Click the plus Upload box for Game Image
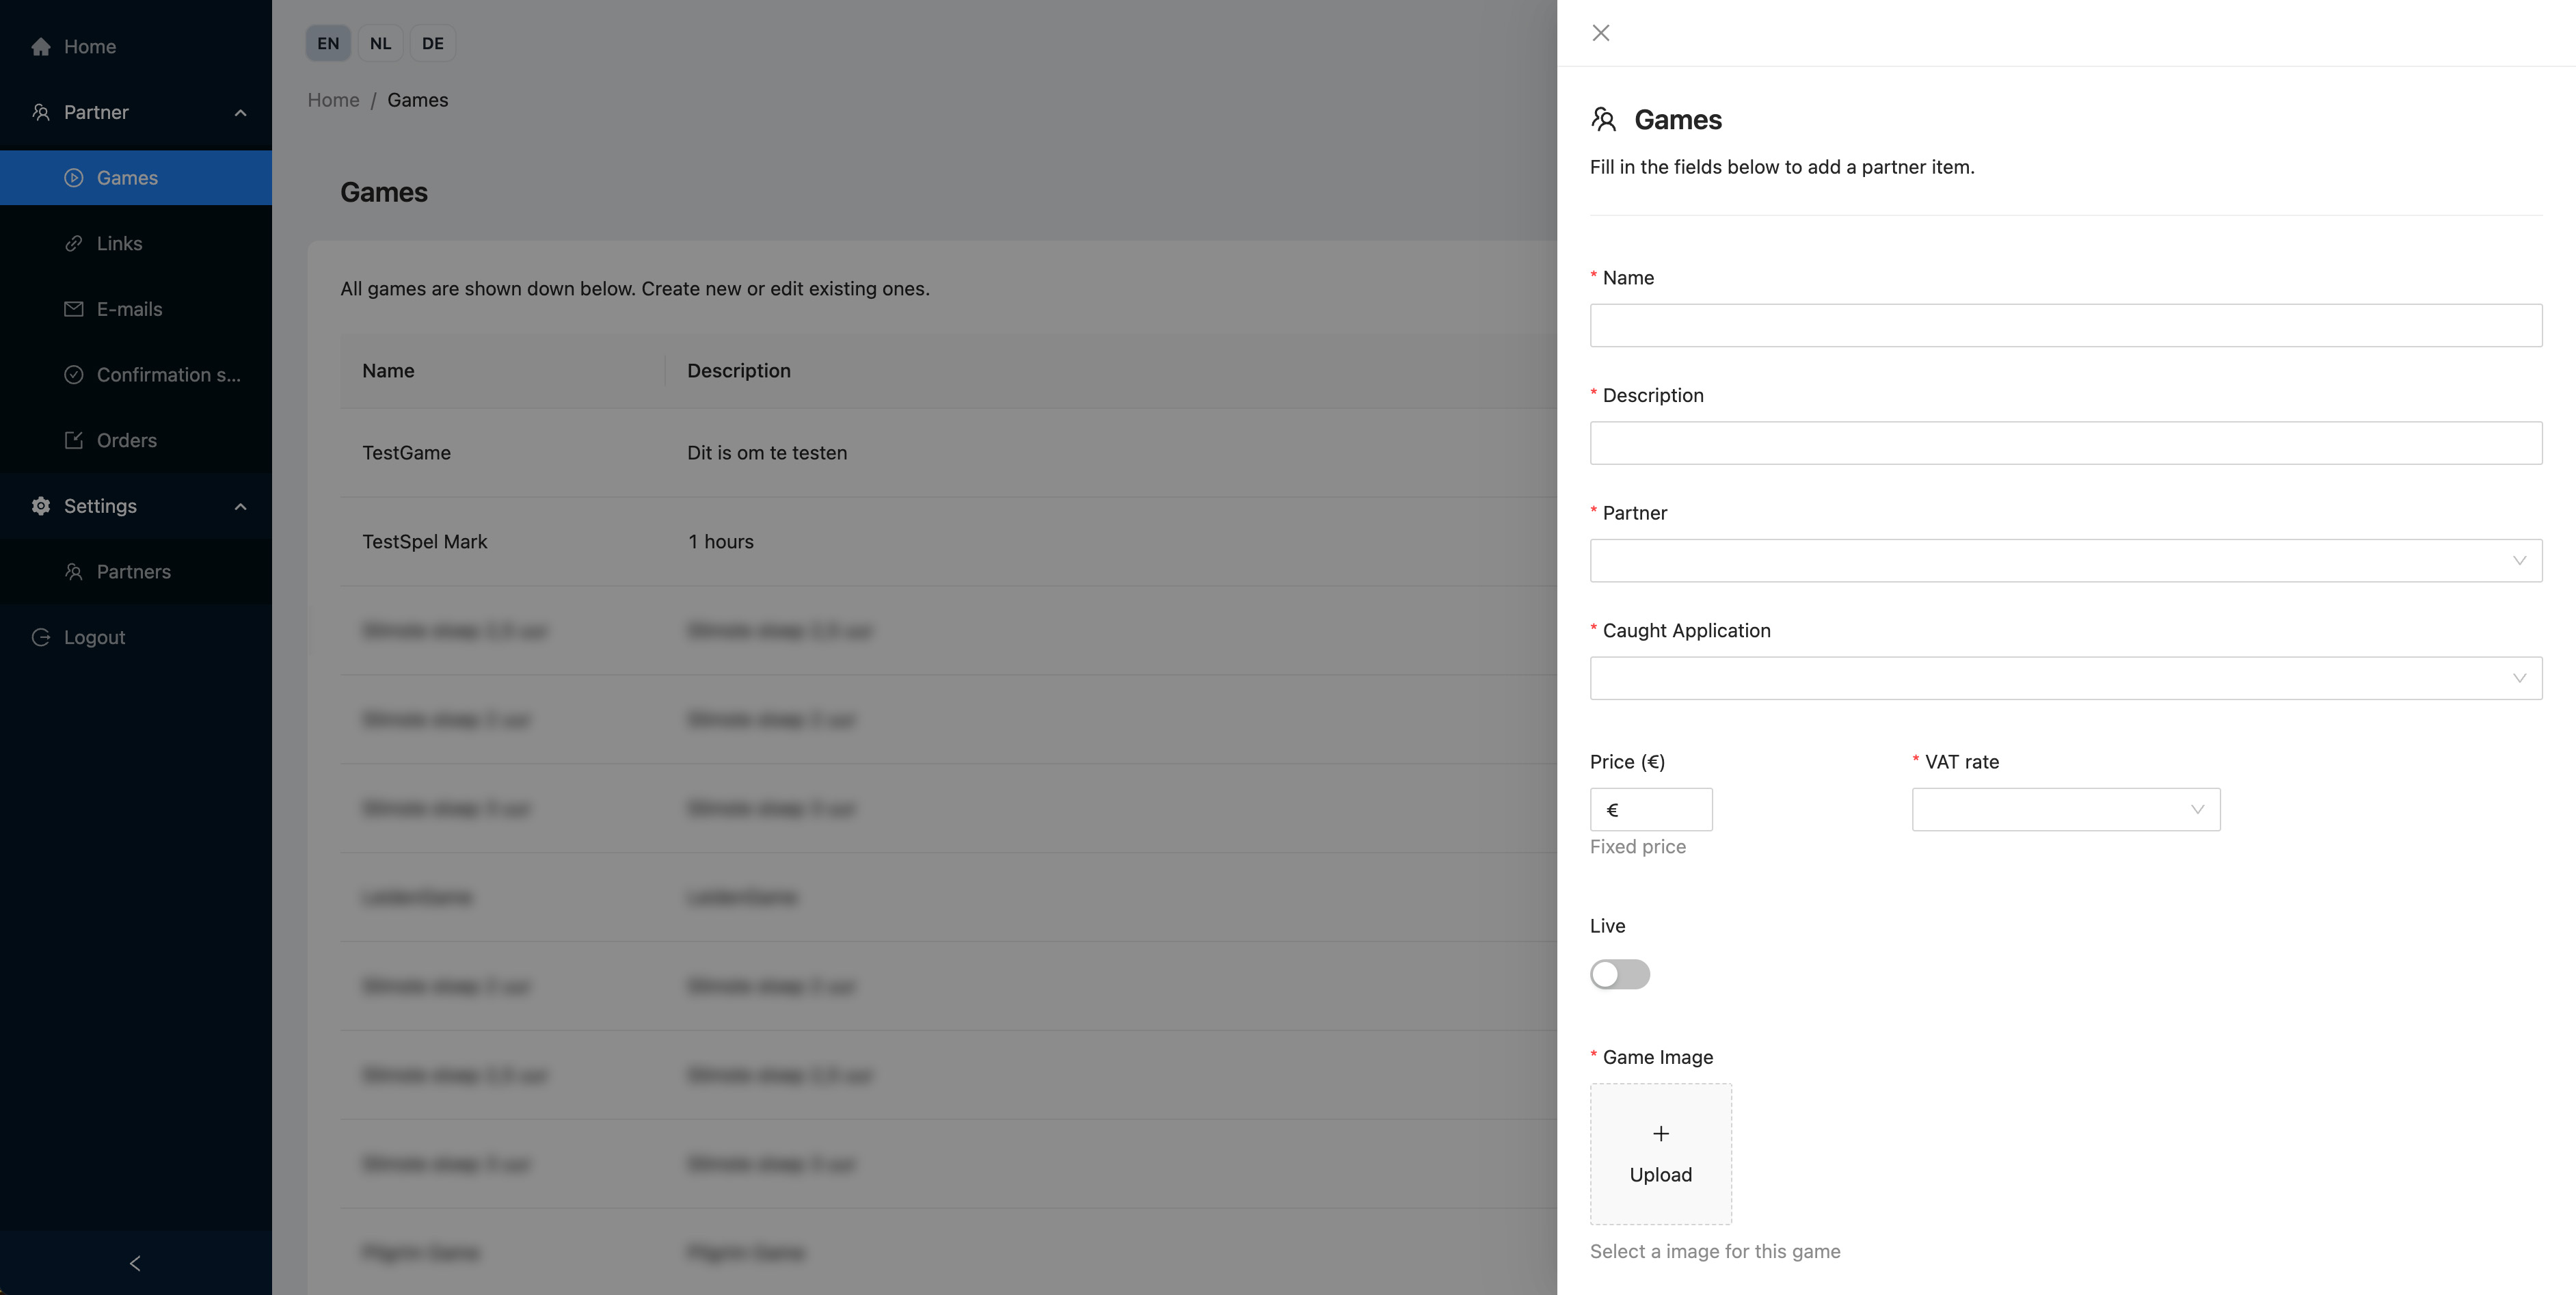The width and height of the screenshot is (2576, 1295). click(x=1660, y=1153)
